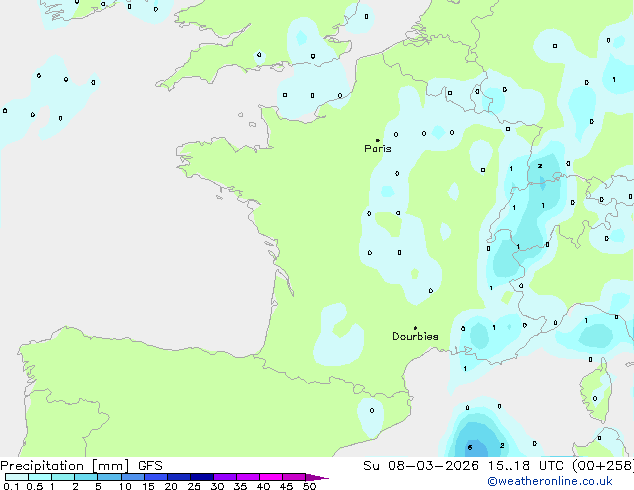This screenshot has width=634, height=490.
Task: Select the 5–10 mm legend color swatch
Action: click(109, 477)
